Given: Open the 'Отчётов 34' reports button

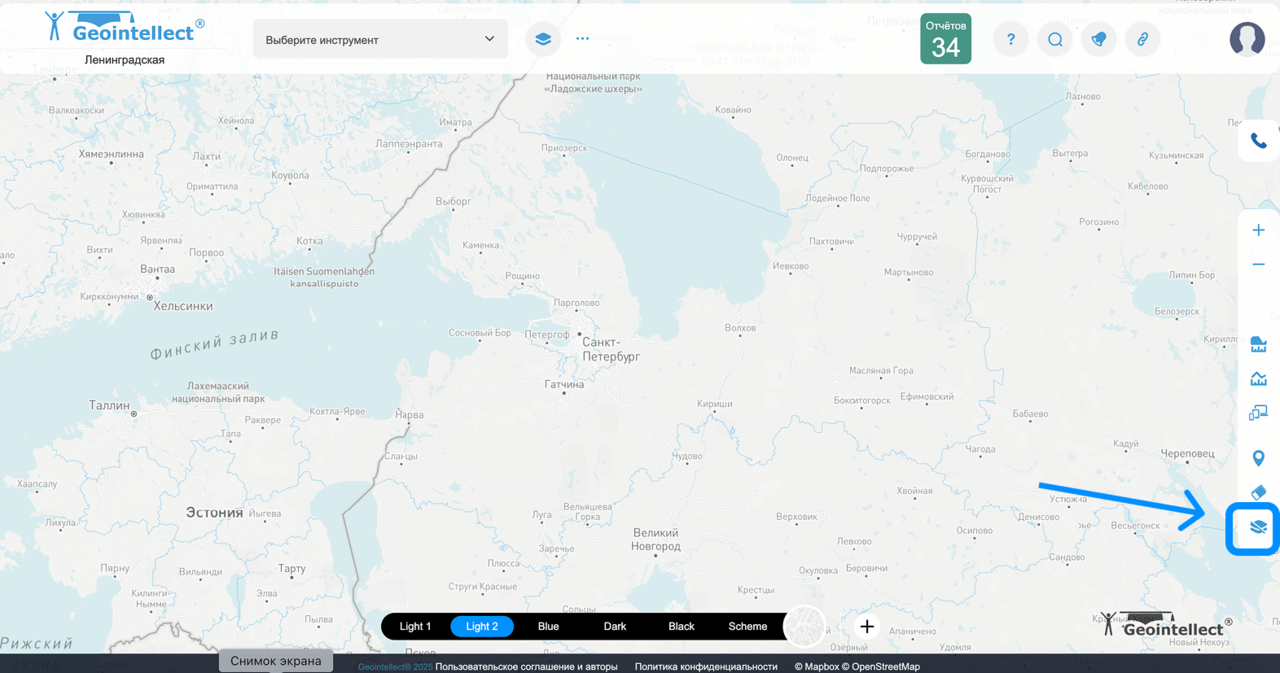Looking at the screenshot, I should (945, 39).
